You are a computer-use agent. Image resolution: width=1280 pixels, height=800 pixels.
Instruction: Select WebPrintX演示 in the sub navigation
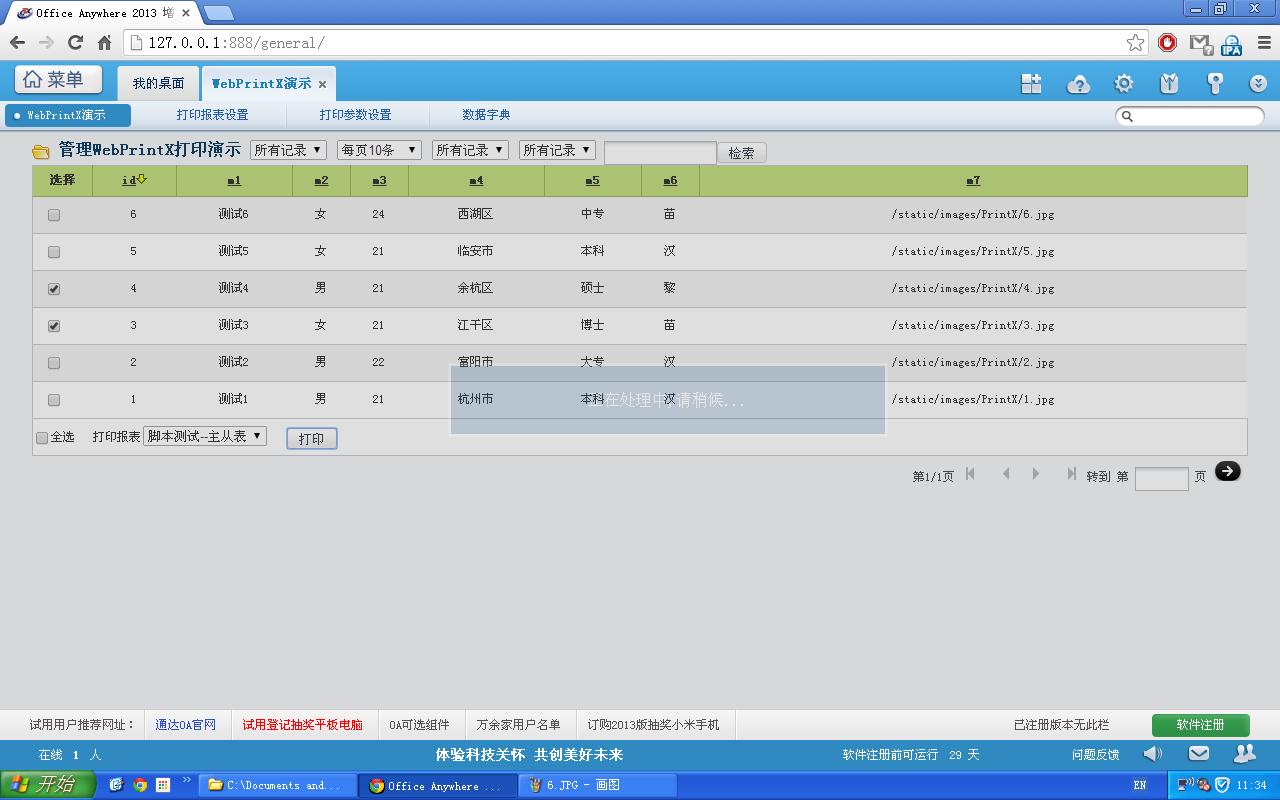(67, 115)
